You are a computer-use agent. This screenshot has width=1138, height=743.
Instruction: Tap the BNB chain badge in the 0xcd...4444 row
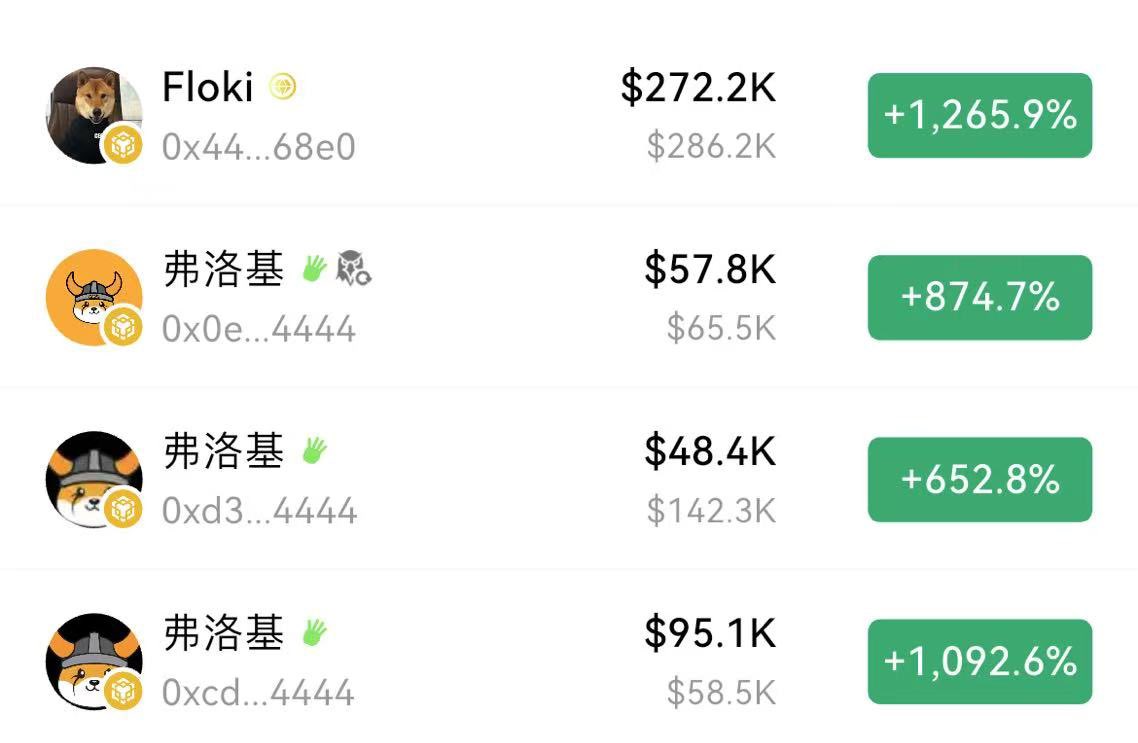tap(123, 691)
